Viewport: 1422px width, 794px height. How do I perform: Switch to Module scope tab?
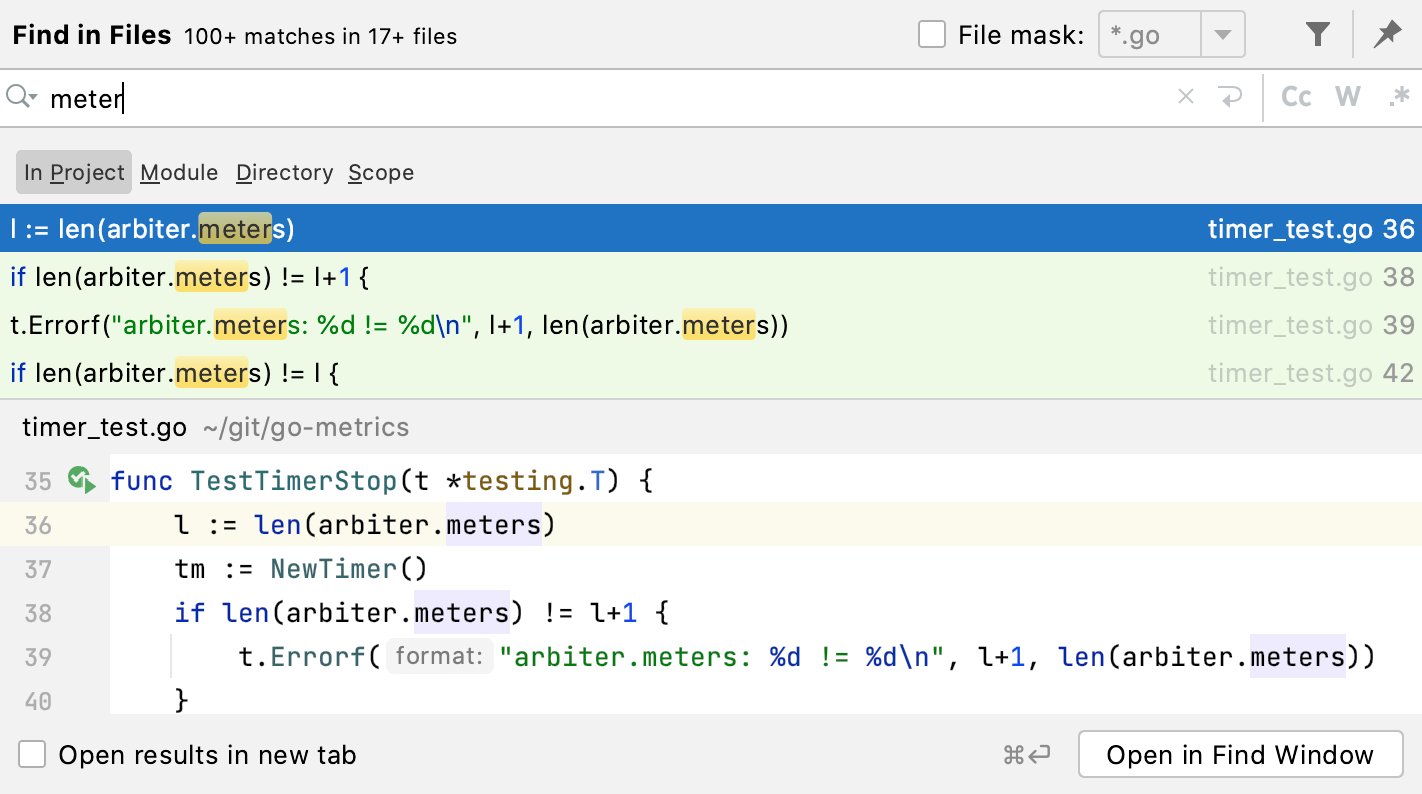pyautogui.click(x=179, y=173)
